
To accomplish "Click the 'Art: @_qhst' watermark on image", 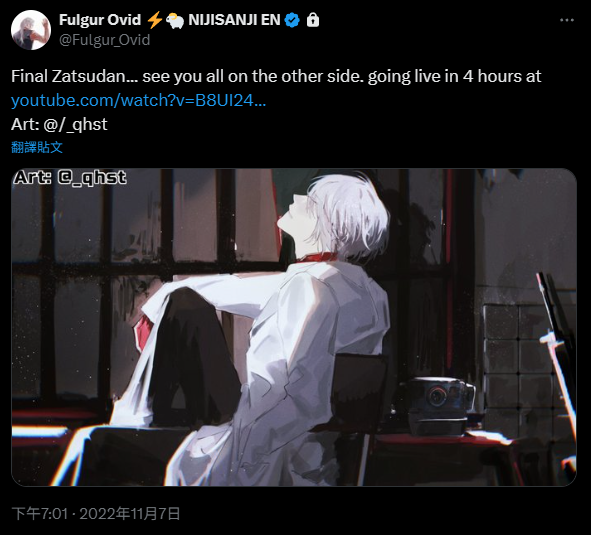I will tap(70, 178).
